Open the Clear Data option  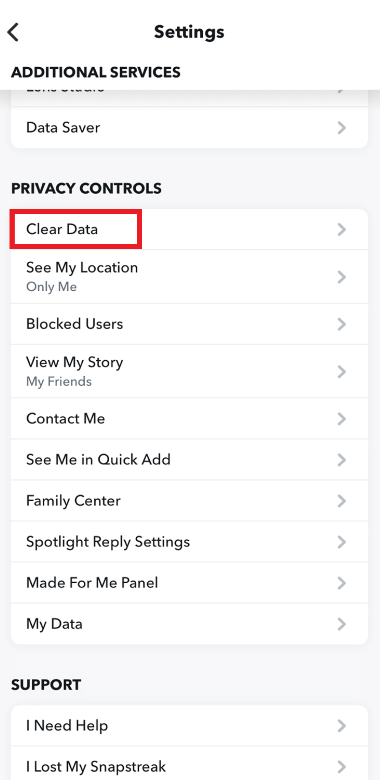190,229
